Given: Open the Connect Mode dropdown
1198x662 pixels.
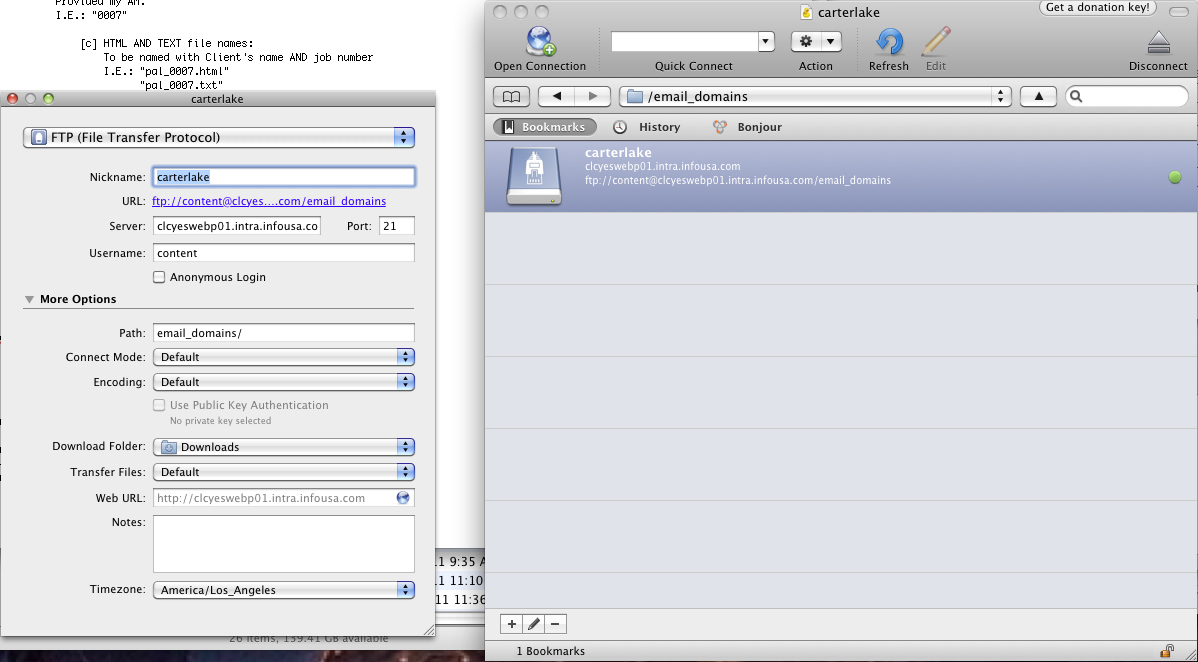Looking at the screenshot, I should click(283, 357).
